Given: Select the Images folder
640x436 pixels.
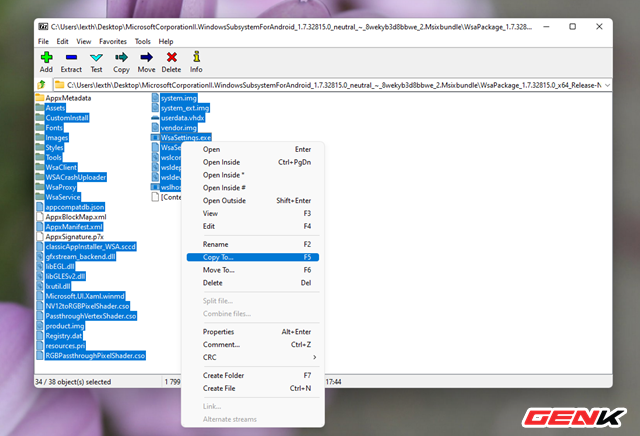Looking at the screenshot, I should tap(57, 138).
